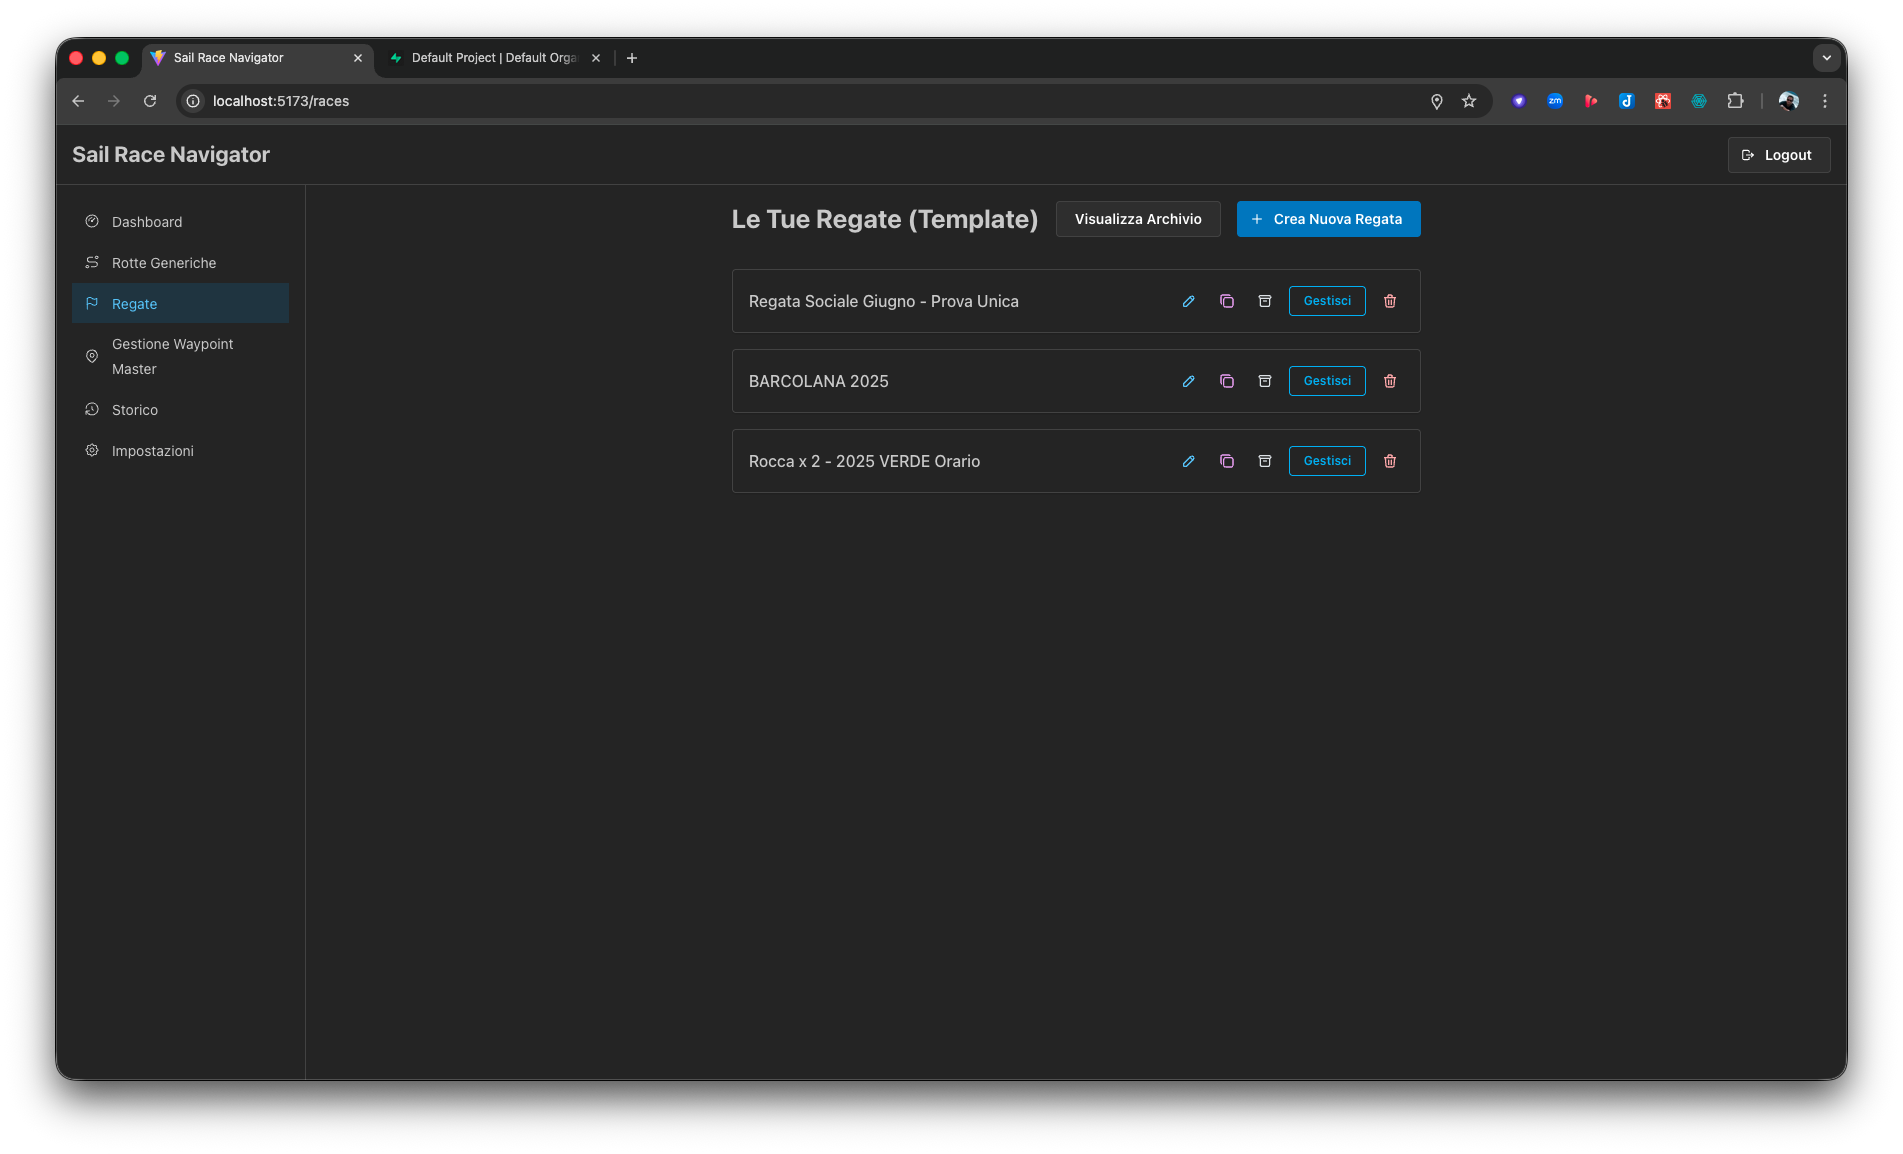This screenshot has height=1154, width=1903.
Task: Expand the tab search dropdown arrow
Action: [x=1826, y=58]
